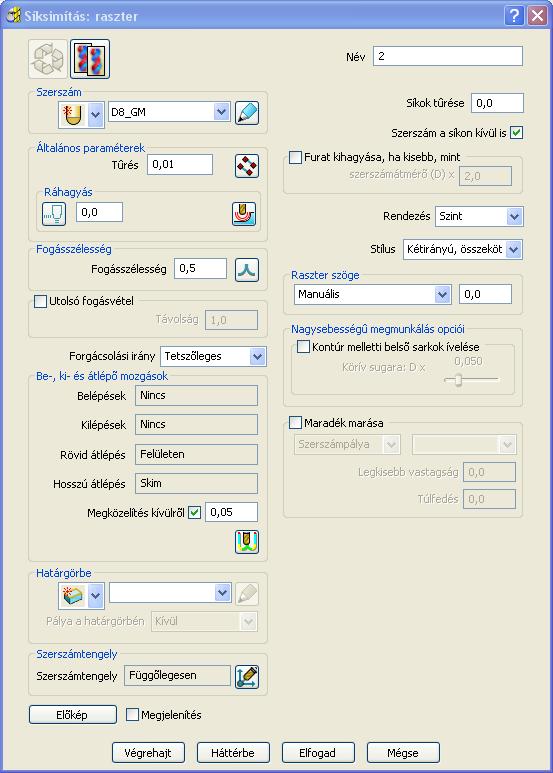The height and width of the screenshot is (773, 553).
Task: Click the Végrehajt button
Action: [x=148, y=753]
